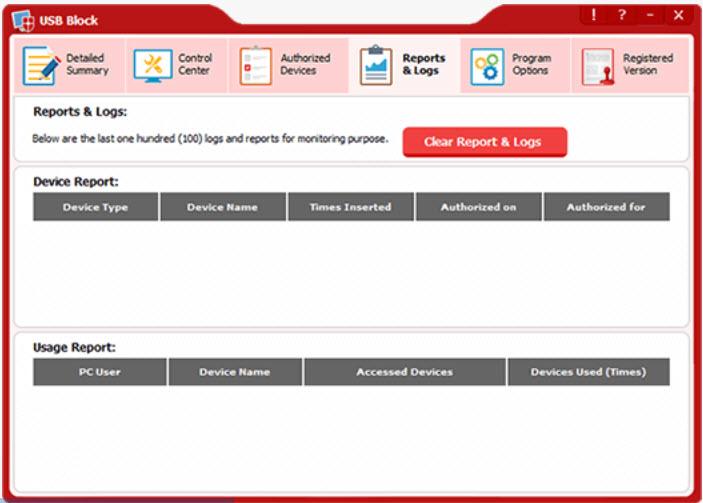
Task: Open the Program Options tab
Action: pos(516,65)
